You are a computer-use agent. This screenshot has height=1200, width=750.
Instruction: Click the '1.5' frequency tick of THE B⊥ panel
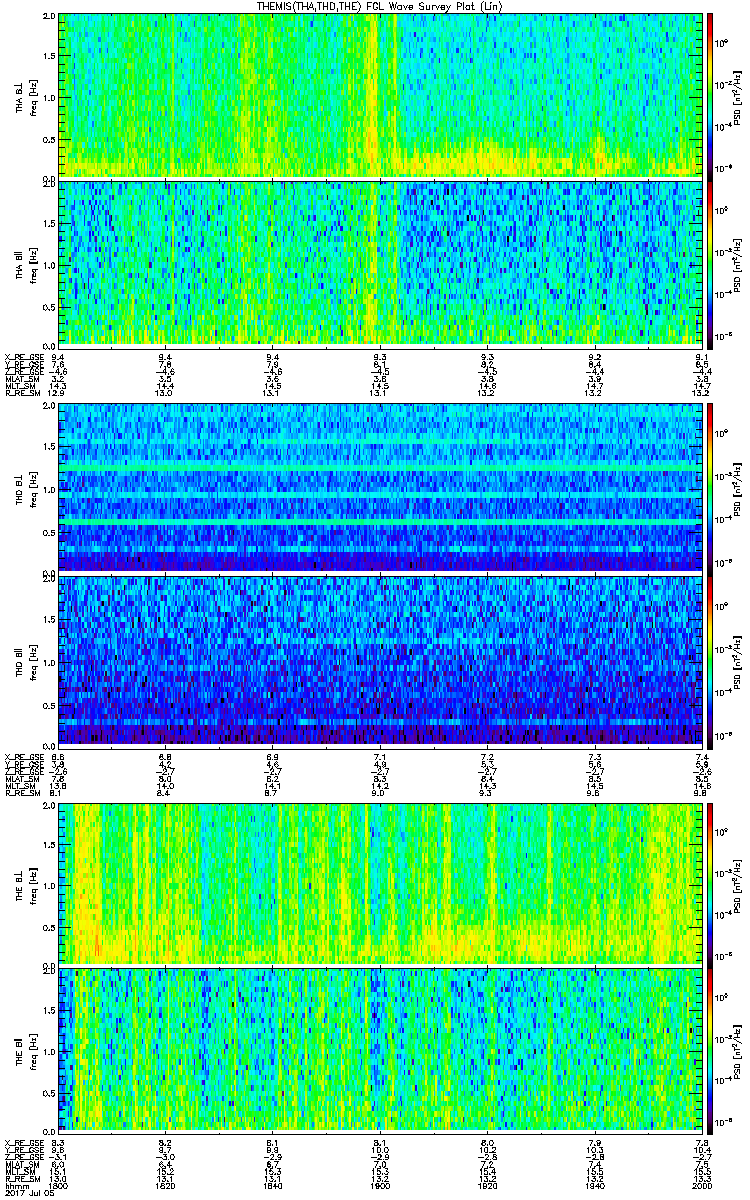[49, 844]
